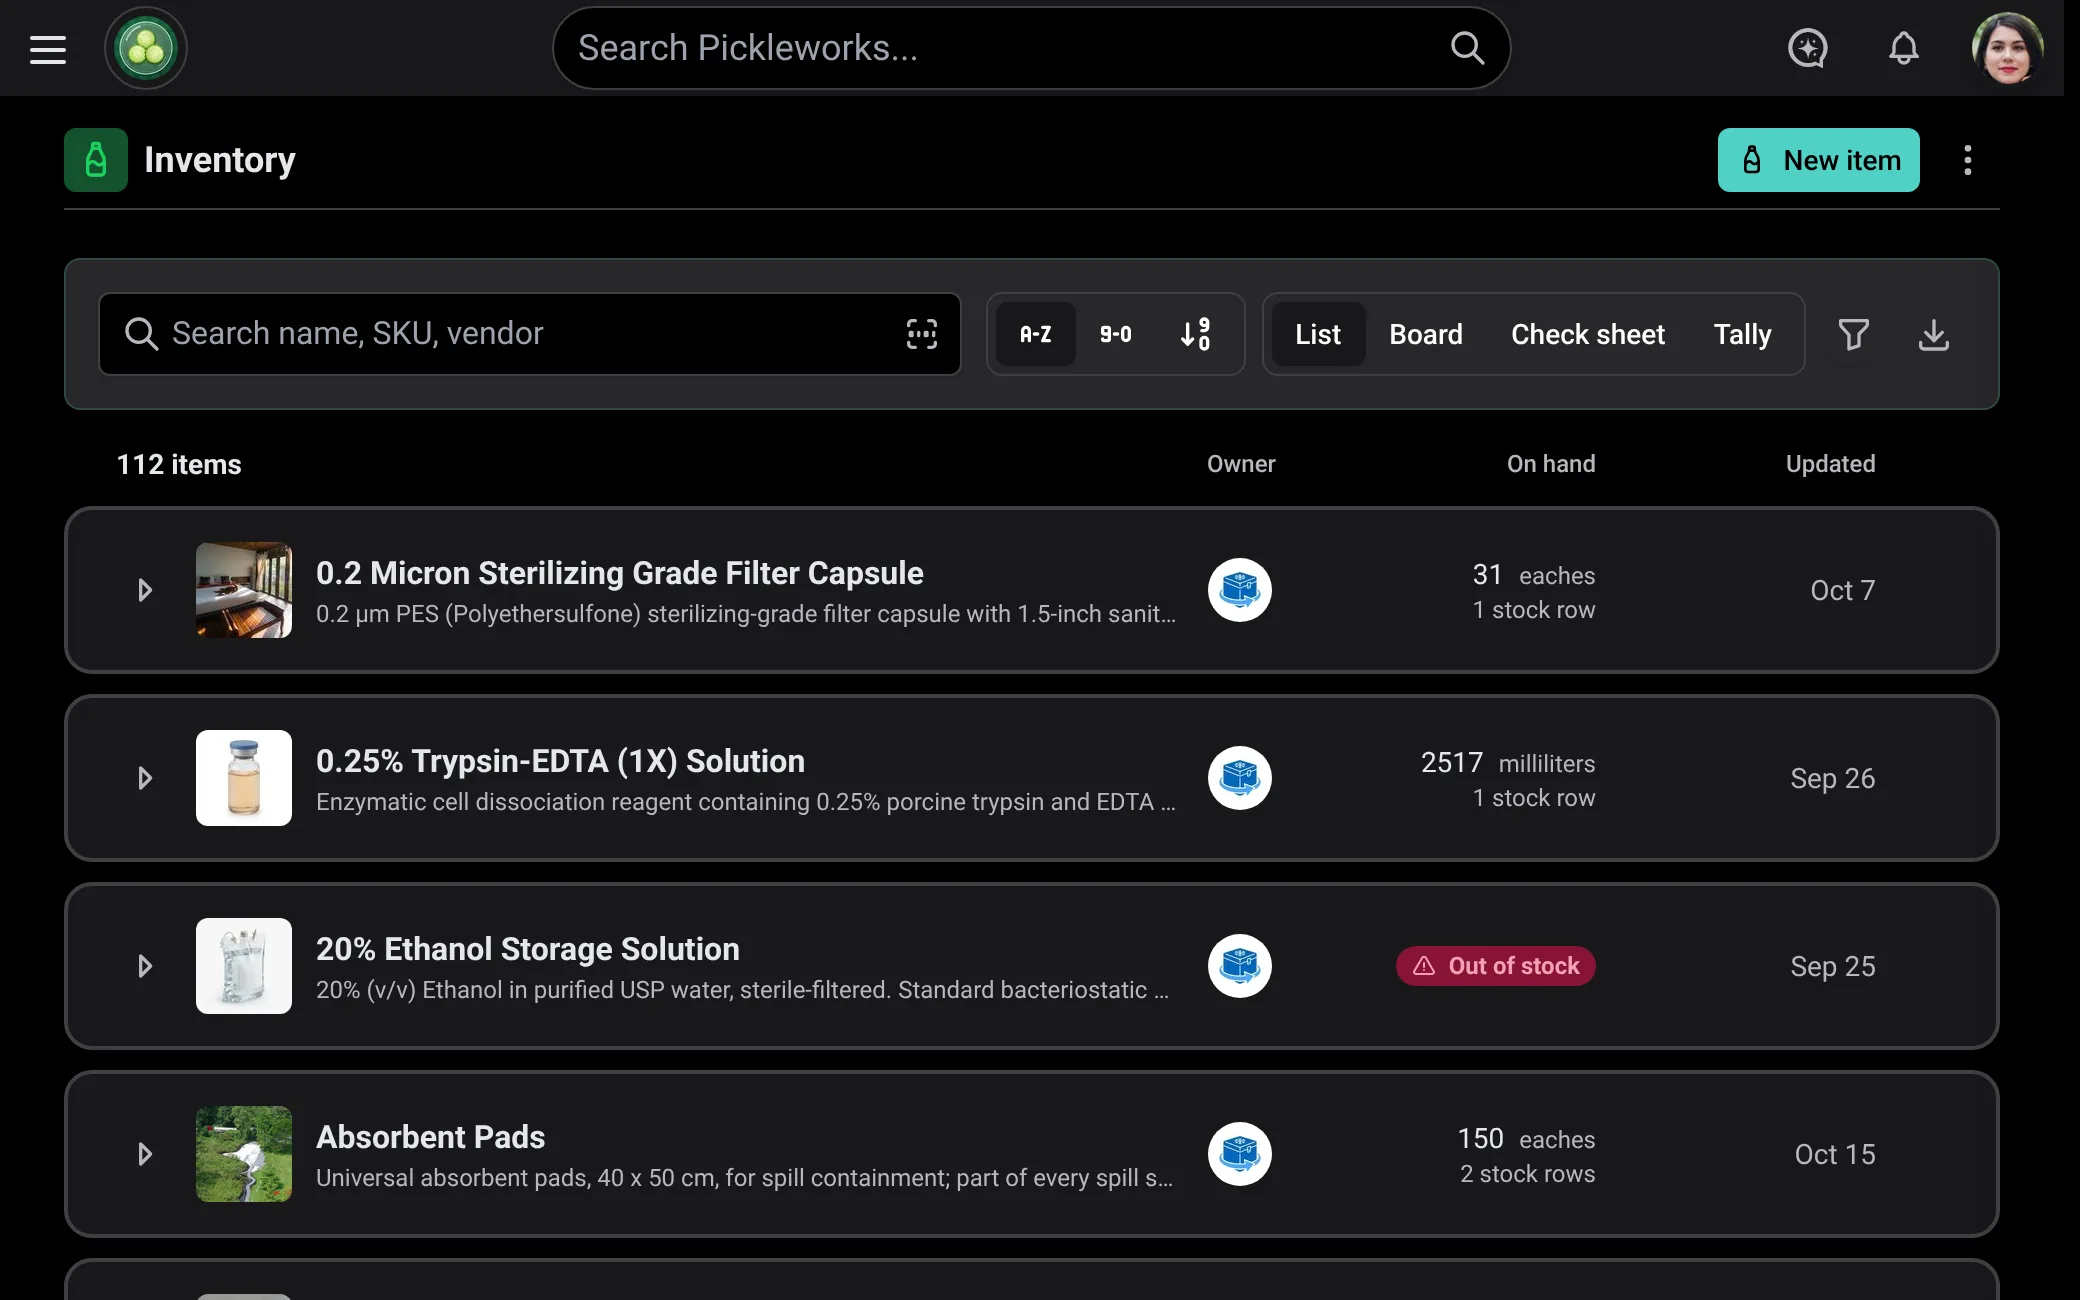2080x1300 pixels.
Task: Open 0.2 Micron Sterilizing Grade Filter Capsule title
Action: pos(620,573)
